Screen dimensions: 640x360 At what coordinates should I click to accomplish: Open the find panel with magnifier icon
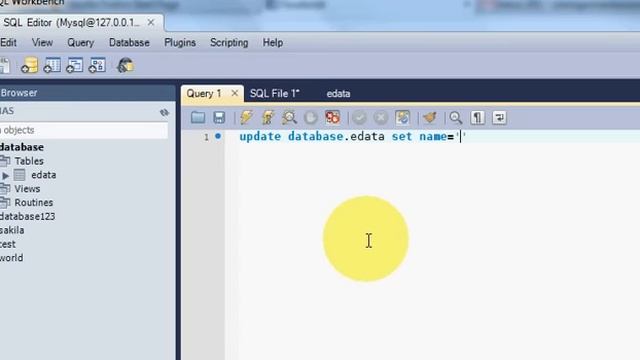tap(456, 118)
